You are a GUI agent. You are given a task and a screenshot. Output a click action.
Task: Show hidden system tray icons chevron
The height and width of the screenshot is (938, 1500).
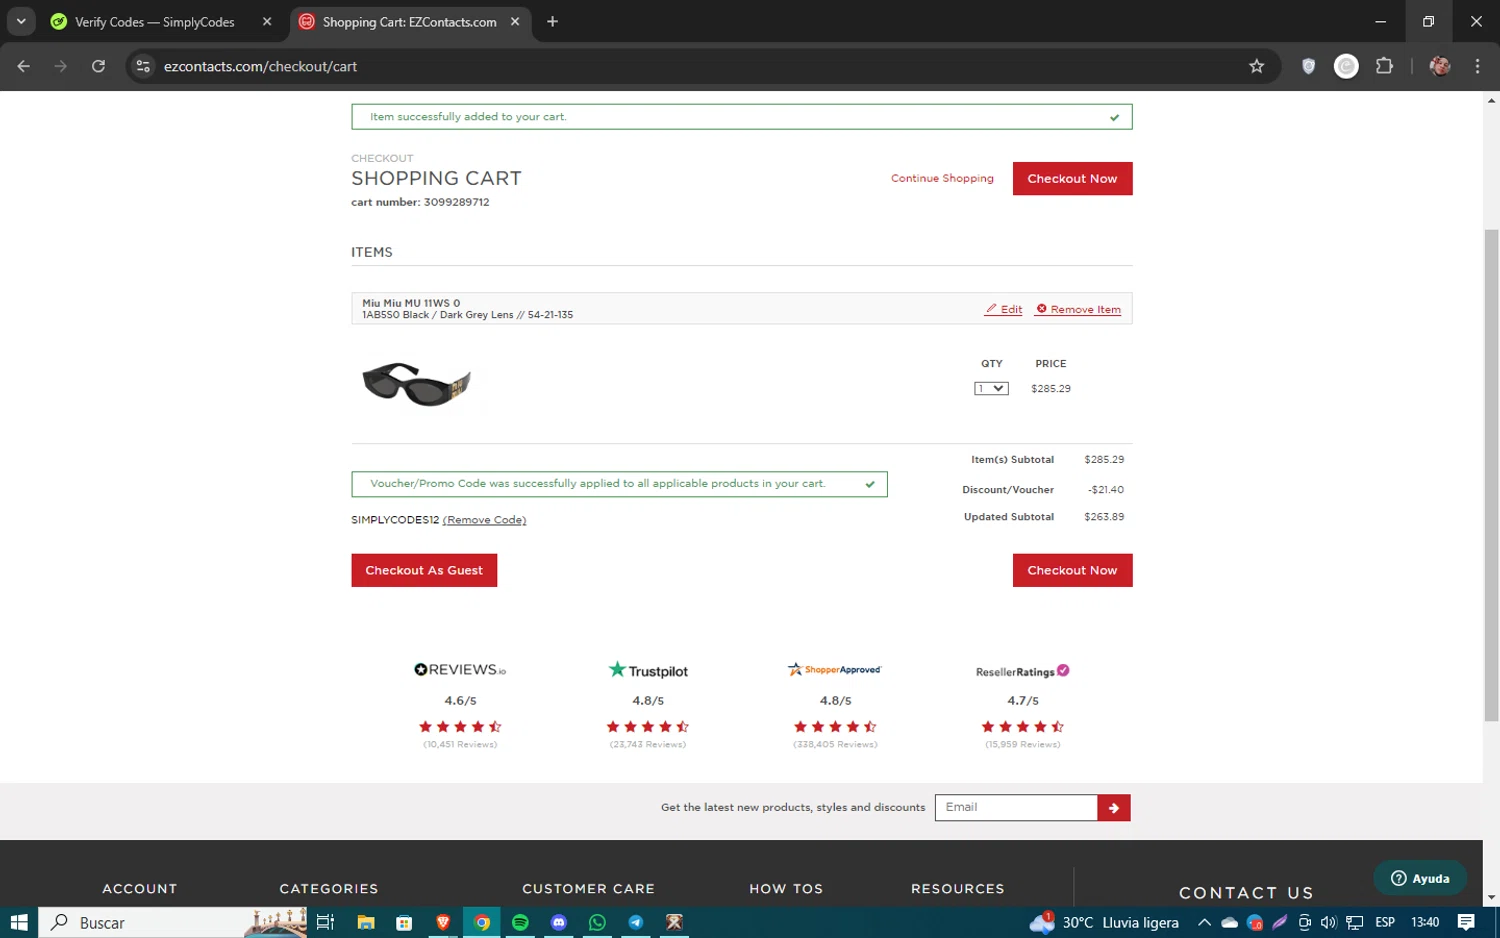coord(1204,922)
